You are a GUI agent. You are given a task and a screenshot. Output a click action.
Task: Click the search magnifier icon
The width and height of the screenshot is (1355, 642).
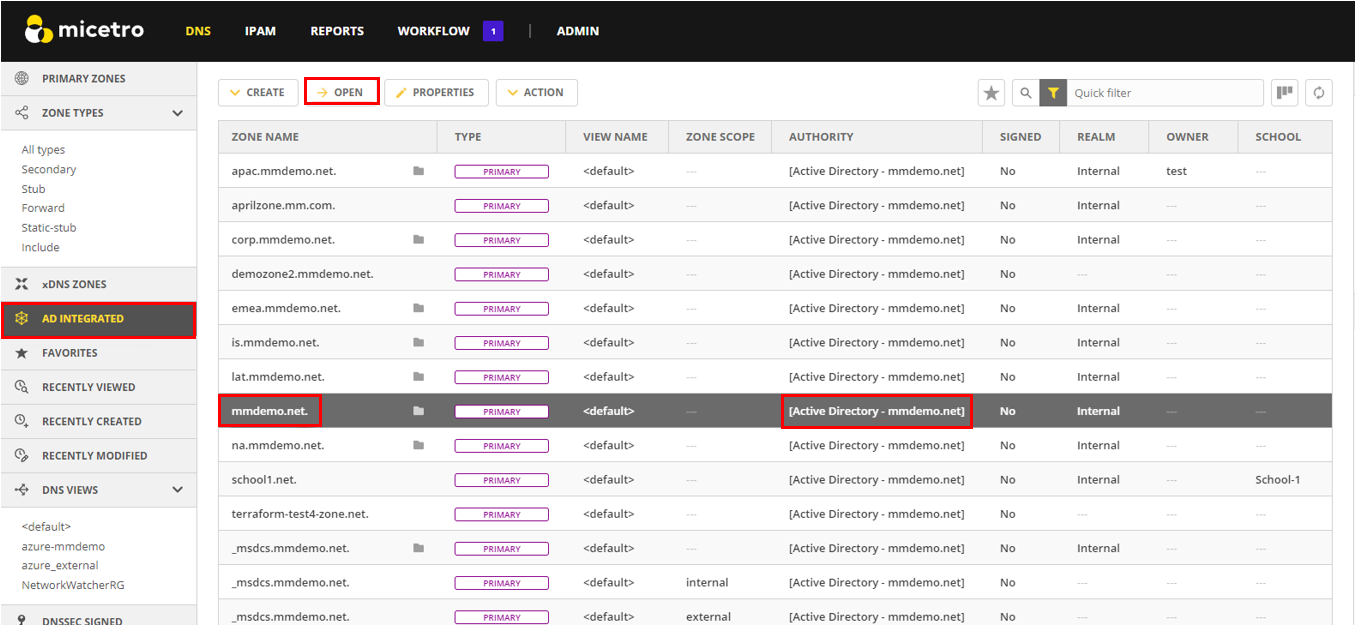click(1025, 93)
